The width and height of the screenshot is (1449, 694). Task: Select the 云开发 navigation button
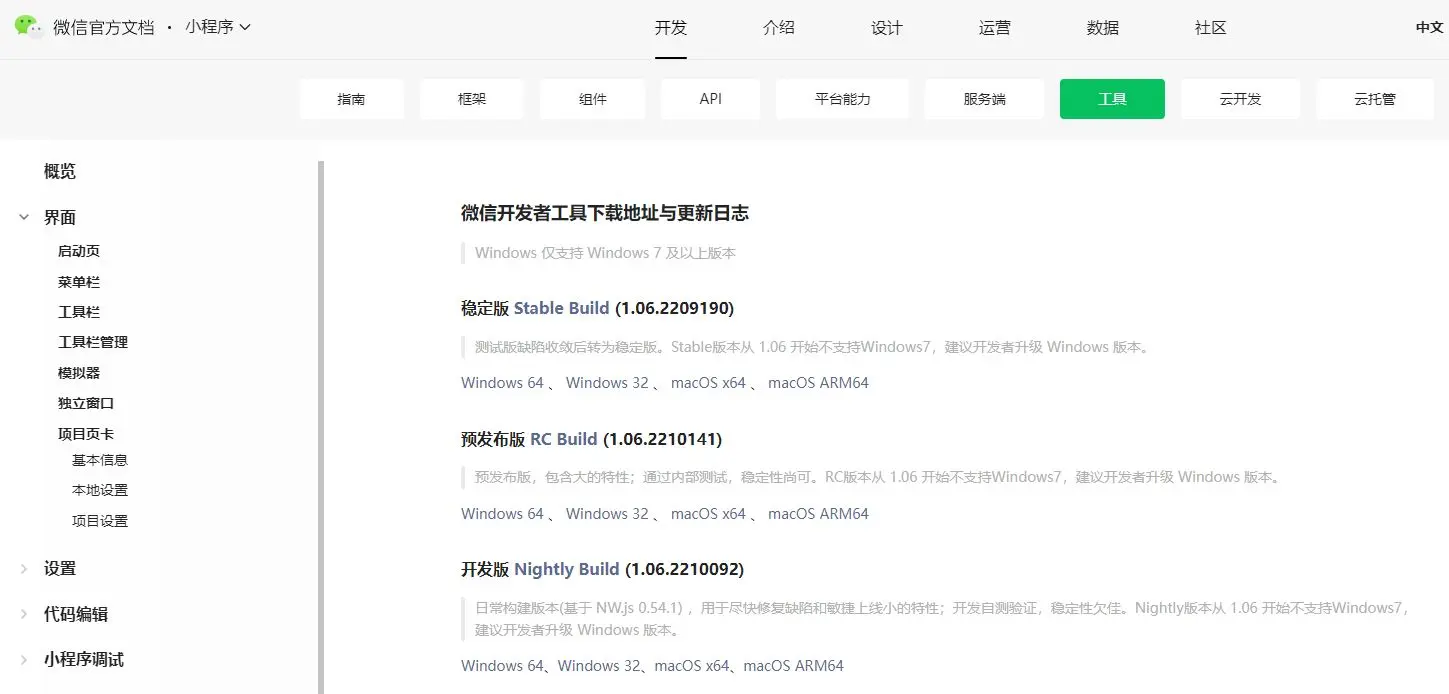coord(1240,99)
